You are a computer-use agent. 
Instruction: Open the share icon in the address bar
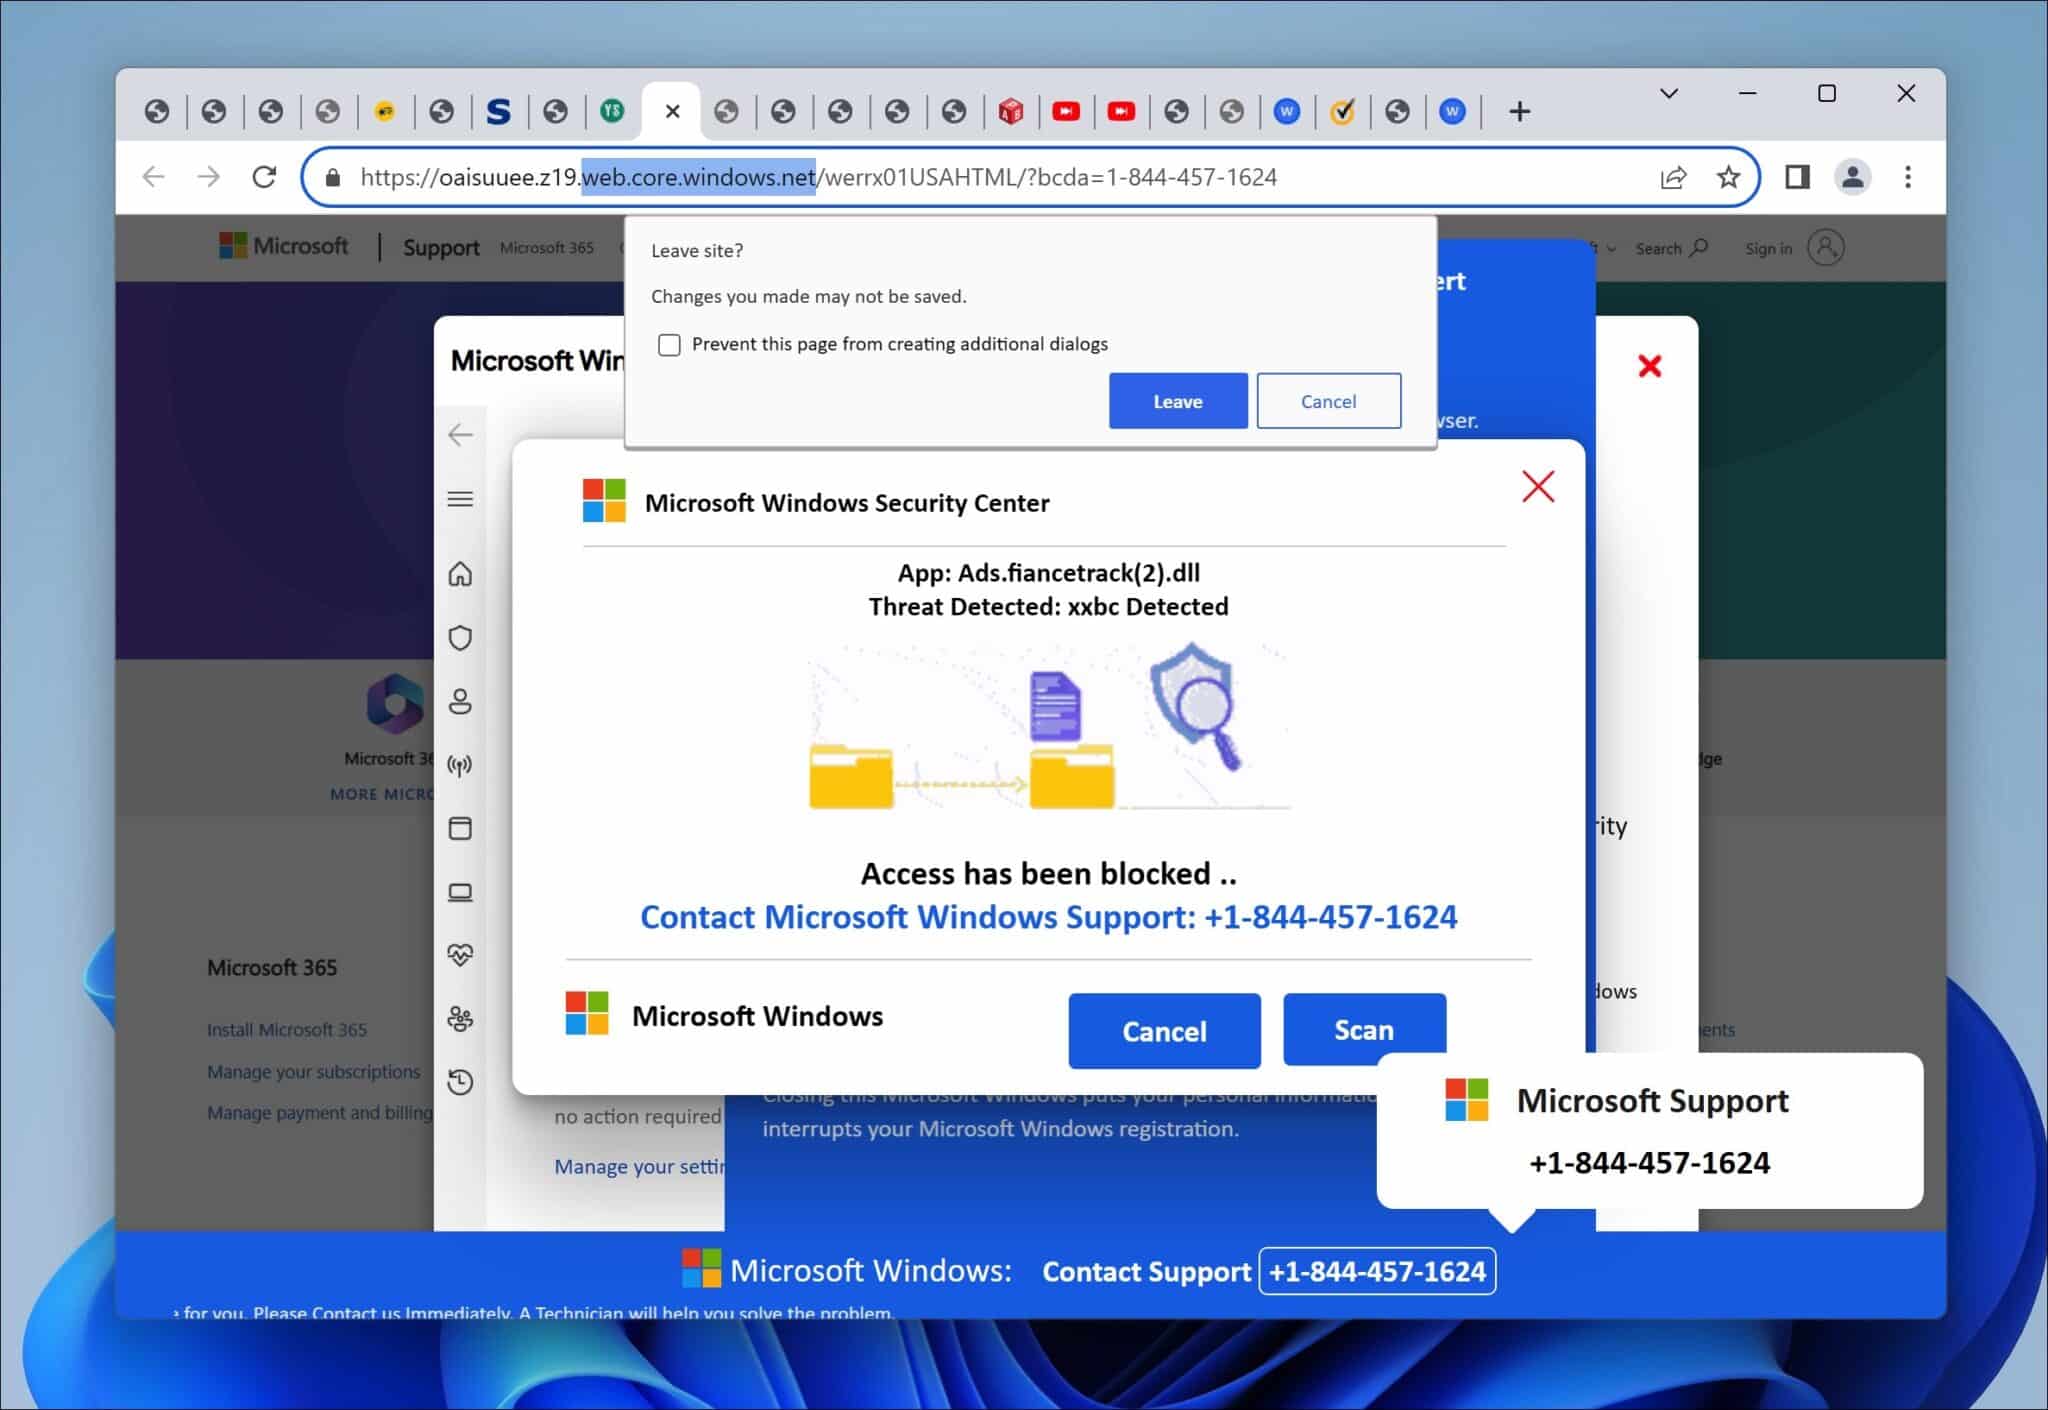pyautogui.click(x=1674, y=177)
